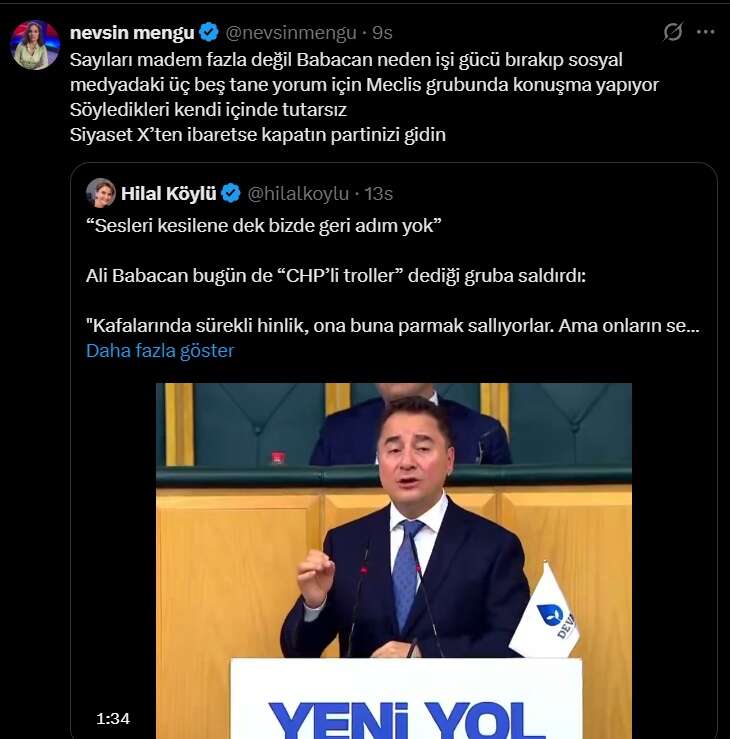Click the "Sesleri kesilene dek" quote line

pyautogui.click(x=262, y=226)
